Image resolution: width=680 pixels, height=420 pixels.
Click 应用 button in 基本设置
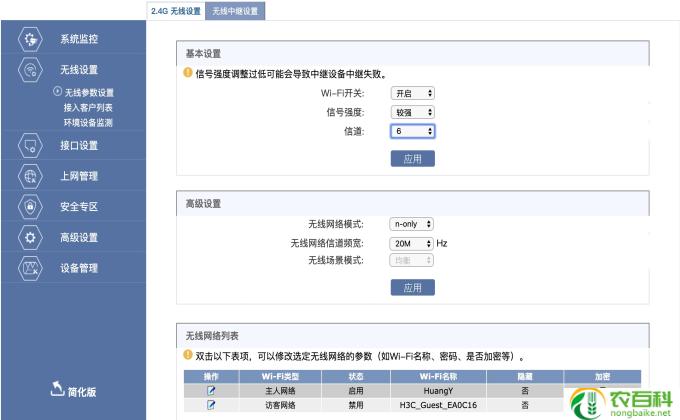point(412,158)
